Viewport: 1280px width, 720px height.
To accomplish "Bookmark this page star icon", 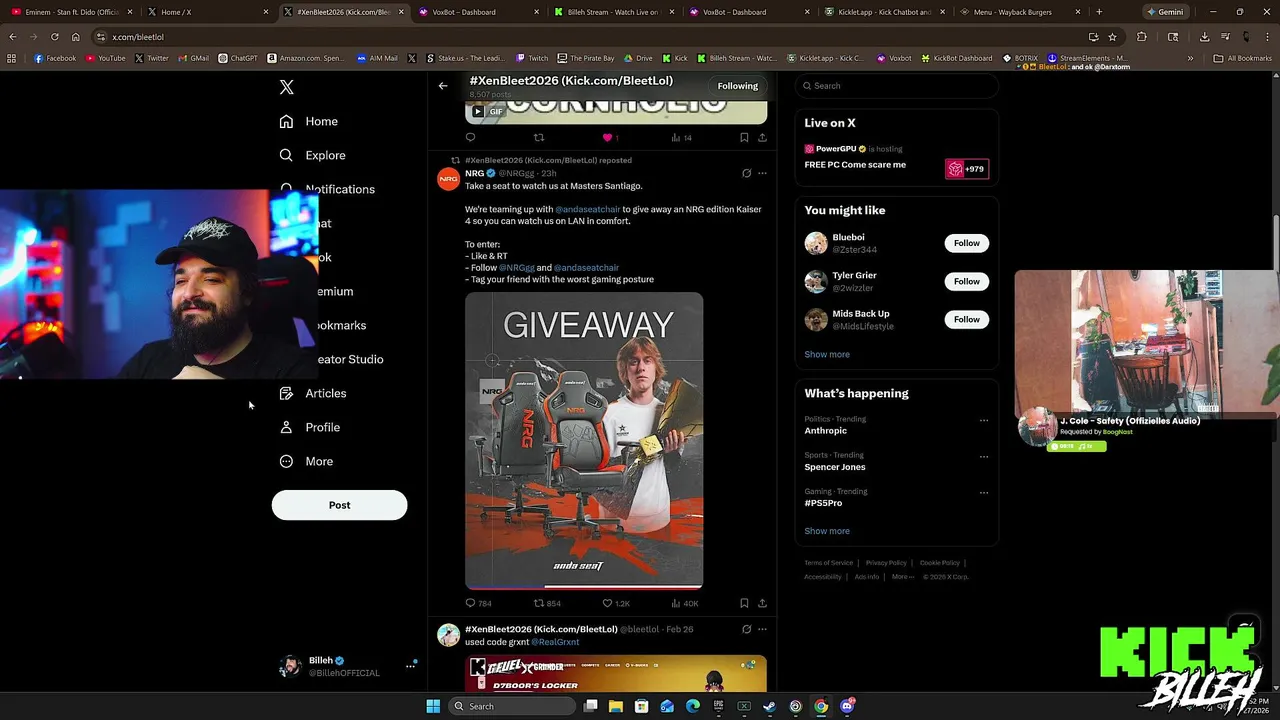I will tap(1112, 37).
